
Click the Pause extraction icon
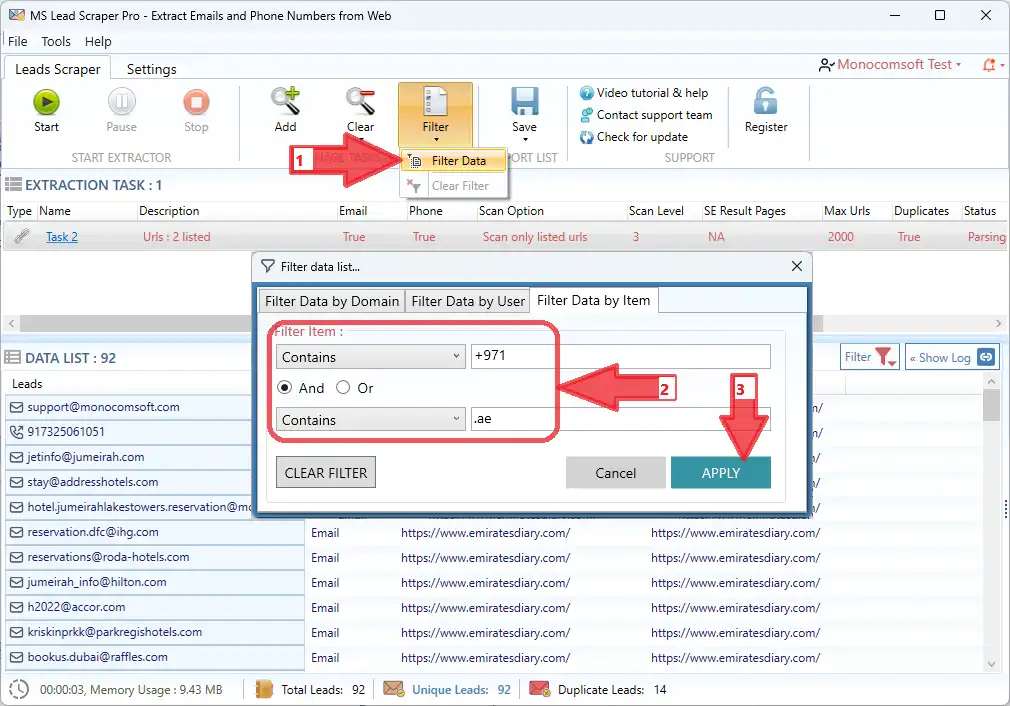coord(121,102)
